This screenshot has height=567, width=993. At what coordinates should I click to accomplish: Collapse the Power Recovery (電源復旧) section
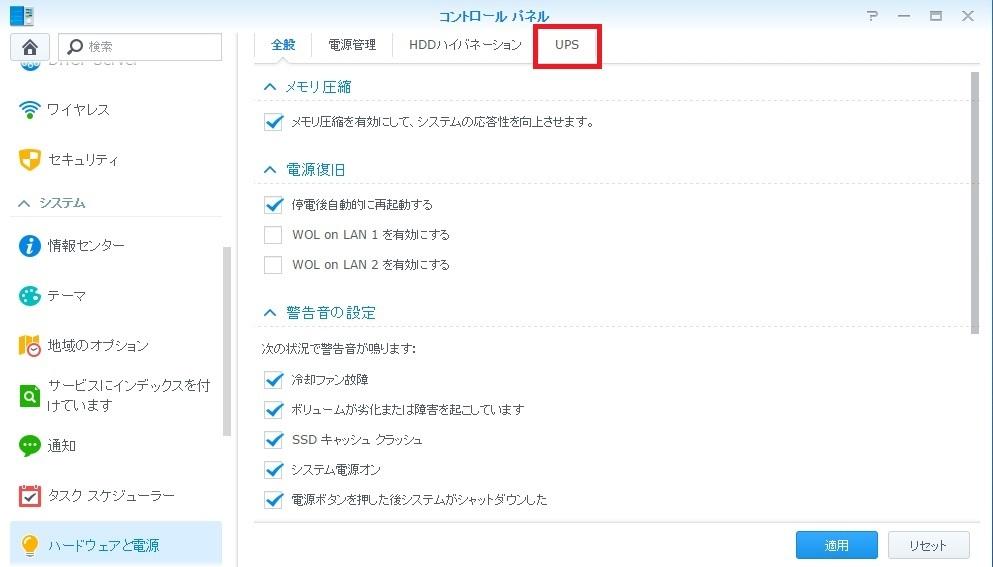(270, 170)
